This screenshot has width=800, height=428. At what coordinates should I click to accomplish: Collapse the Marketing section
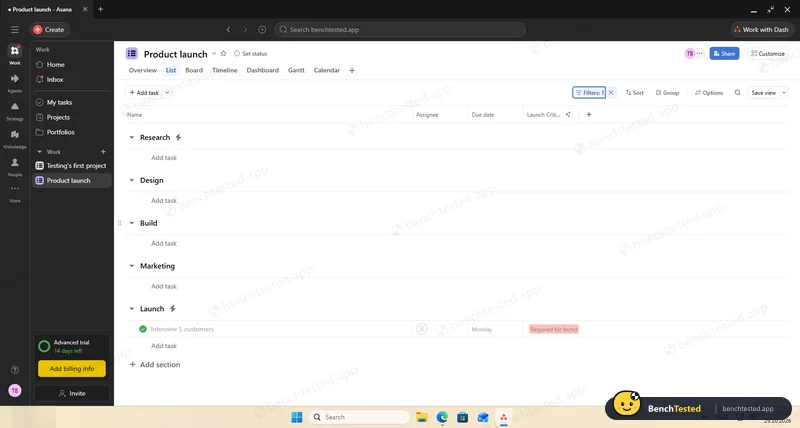tap(132, 266)
